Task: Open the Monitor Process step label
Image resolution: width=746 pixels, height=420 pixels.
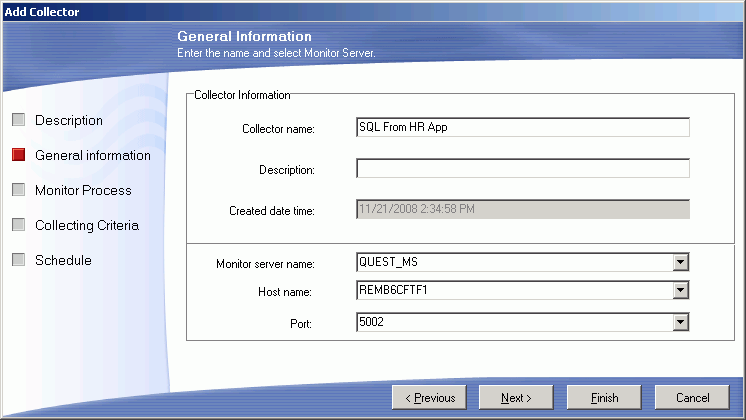Action: tap(83, 190)
